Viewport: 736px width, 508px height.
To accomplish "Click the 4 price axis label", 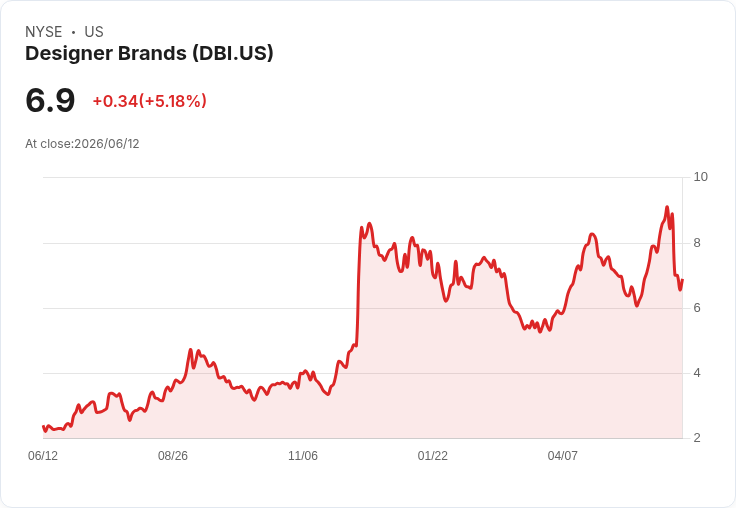I will click(x=697, y=373).
